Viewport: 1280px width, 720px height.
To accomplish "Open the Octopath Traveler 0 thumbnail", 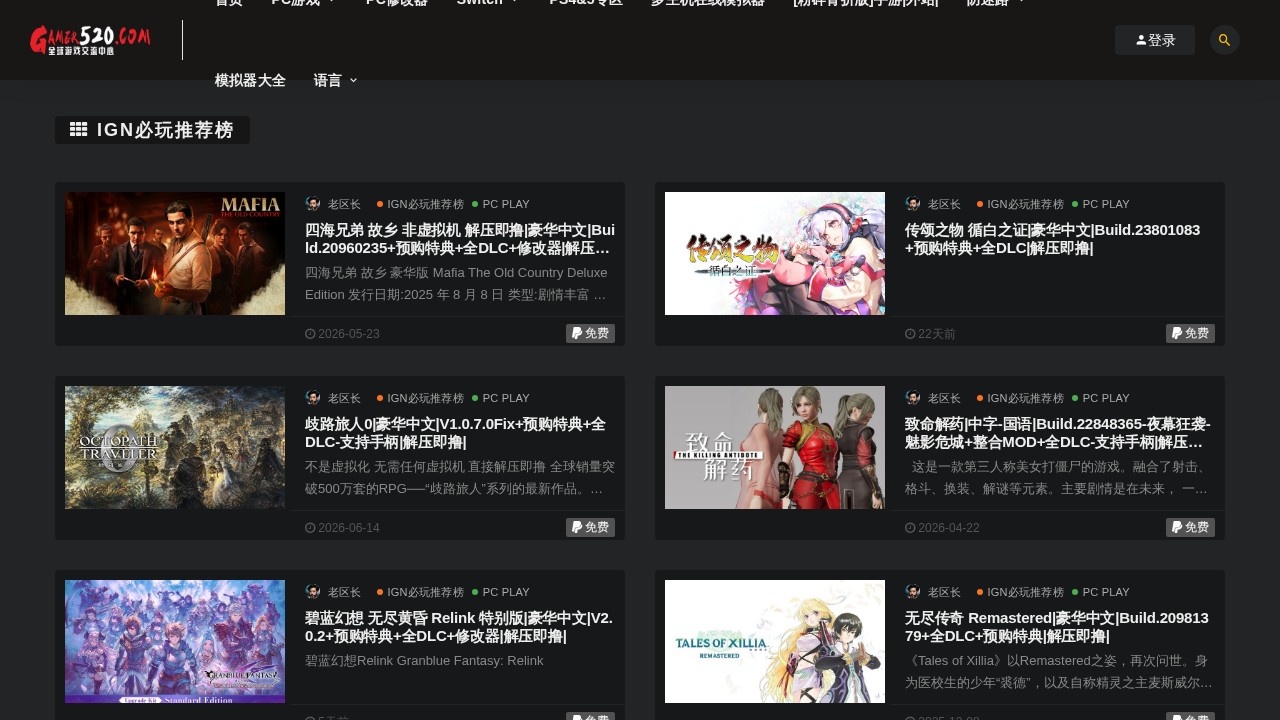I will (175, 447).
